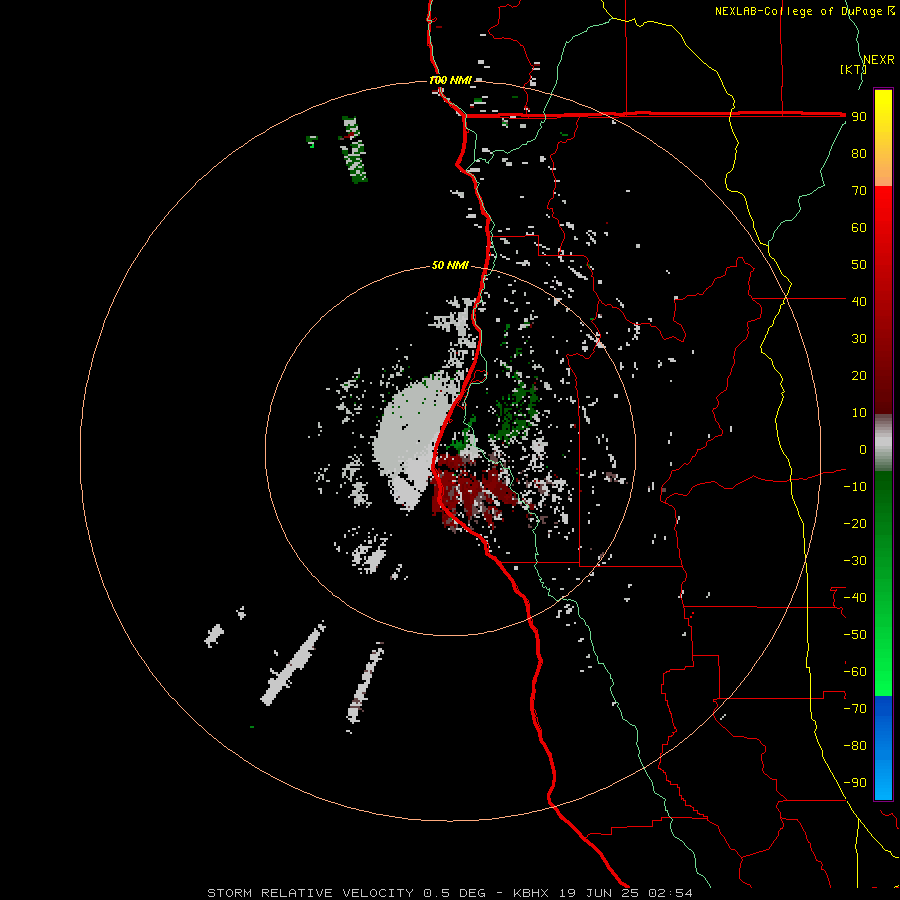The height and width of the screenshot is (900, 900).
Task: Click the -70 value on velocity scale
Action: [855, 709]
